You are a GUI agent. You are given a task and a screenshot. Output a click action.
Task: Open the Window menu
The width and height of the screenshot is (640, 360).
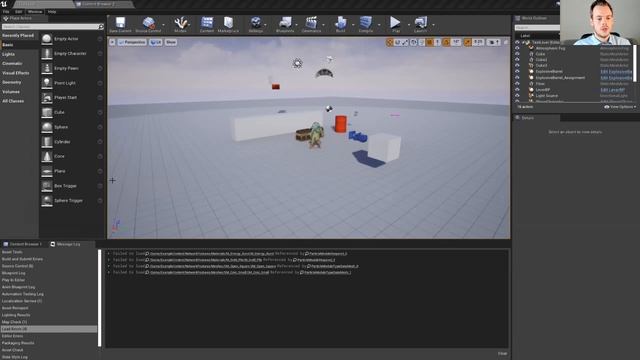point(35,12)
